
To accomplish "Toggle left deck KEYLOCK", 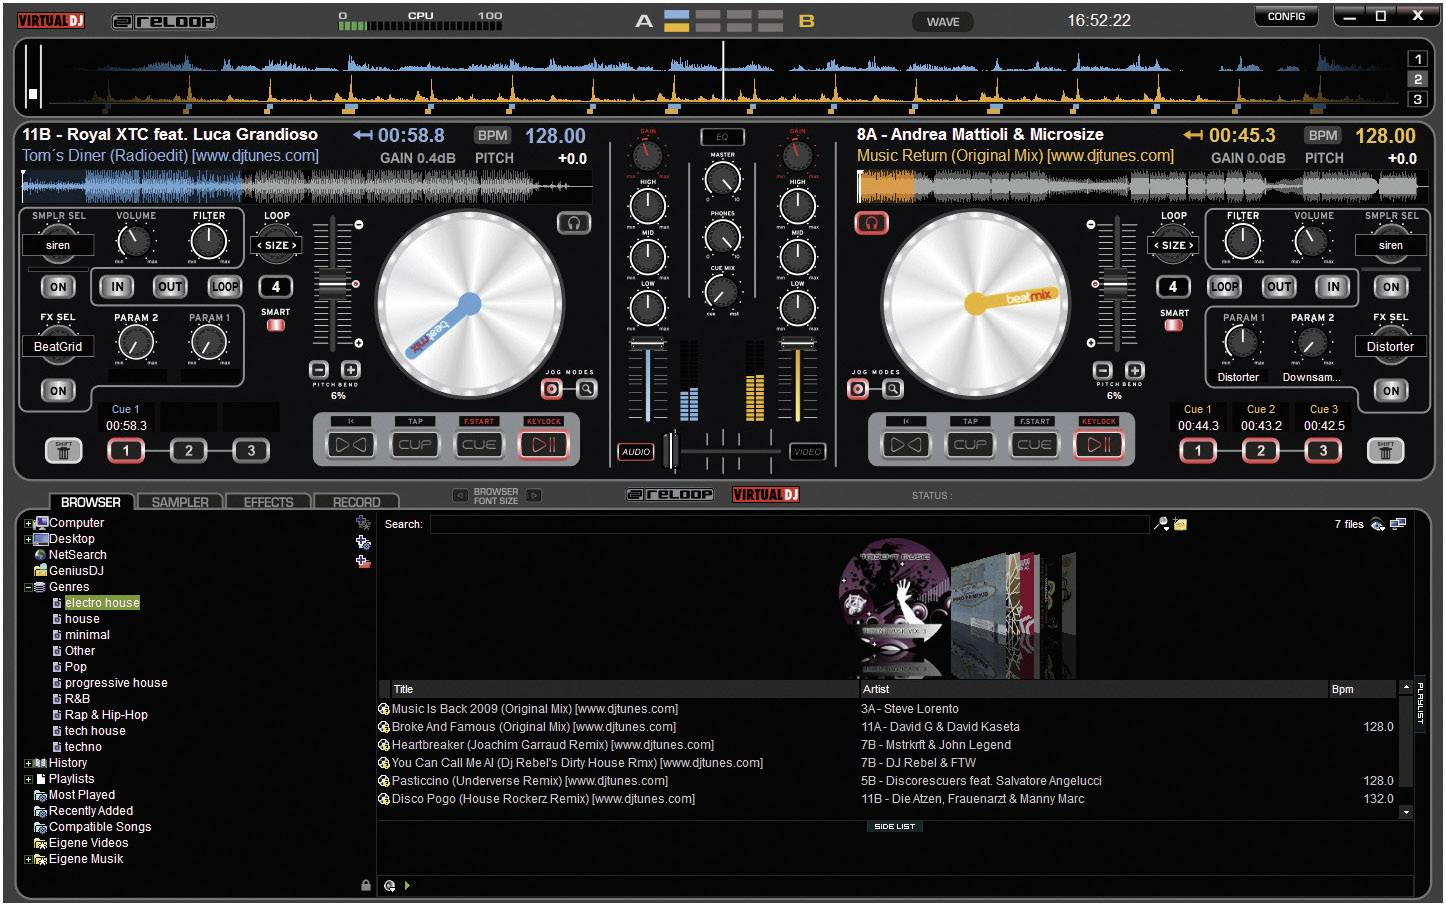I will (544, 421).
